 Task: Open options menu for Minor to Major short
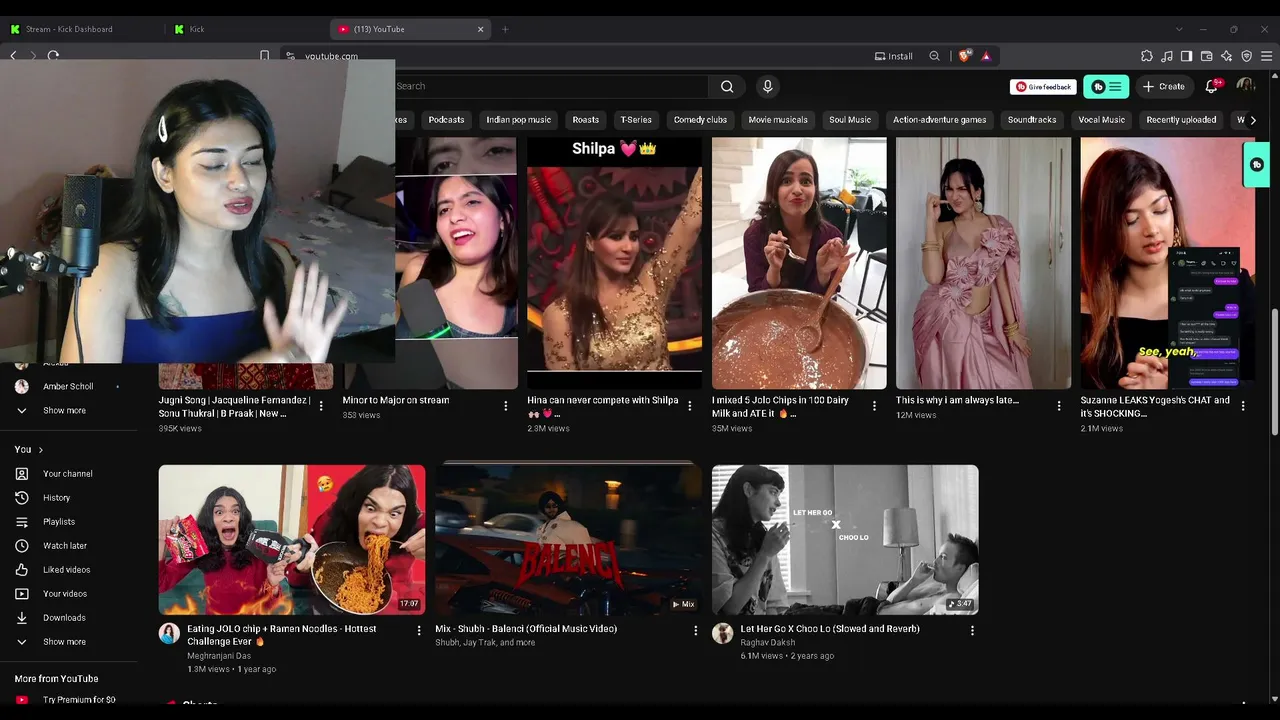point(506,406)
